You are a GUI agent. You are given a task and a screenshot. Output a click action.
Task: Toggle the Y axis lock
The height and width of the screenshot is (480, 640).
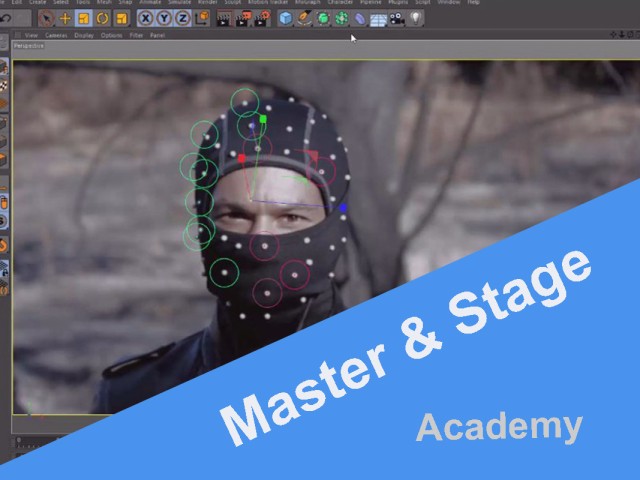pyautogui.click(x=164, y=18)
